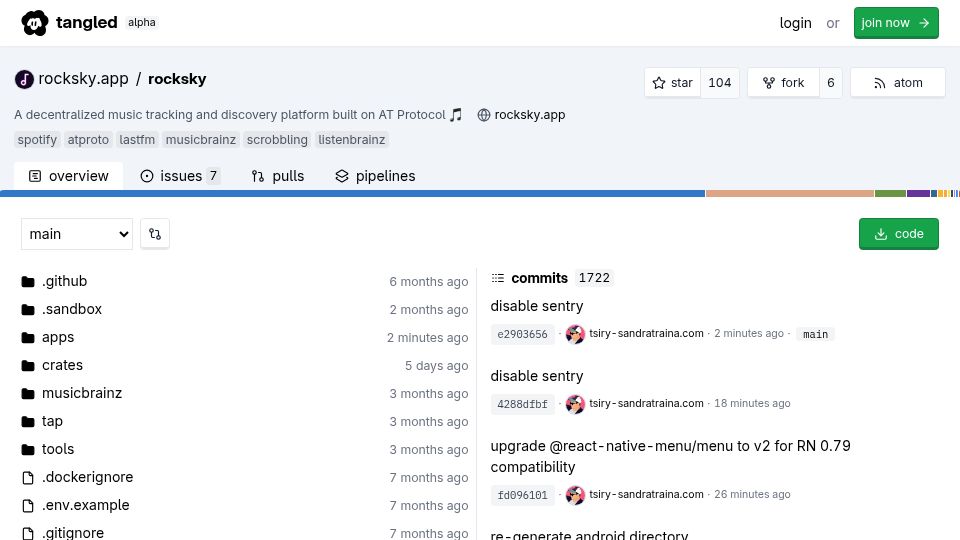Open commit hash fd096101
Image resolution: width=960 pixels, height=540 pixels.
(522, 495)
